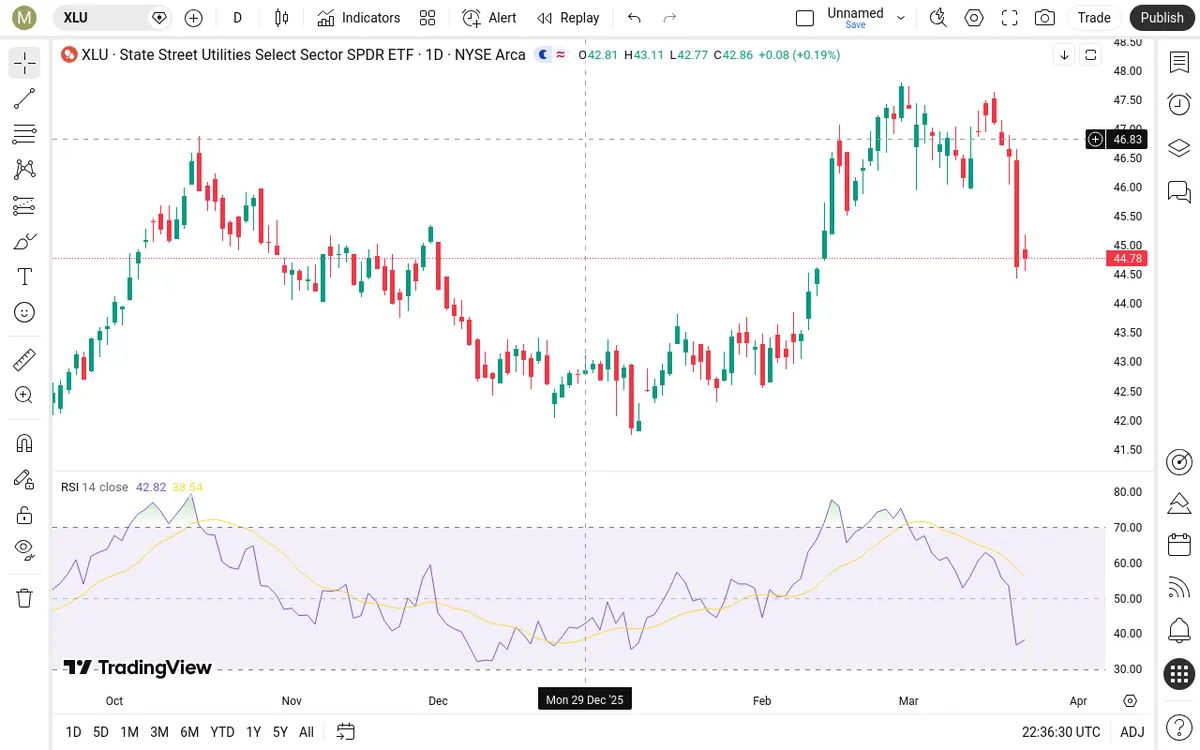Select the 3M time range
The width and height of the screenshot is (1200, 750).
click(x=159, y=732)
